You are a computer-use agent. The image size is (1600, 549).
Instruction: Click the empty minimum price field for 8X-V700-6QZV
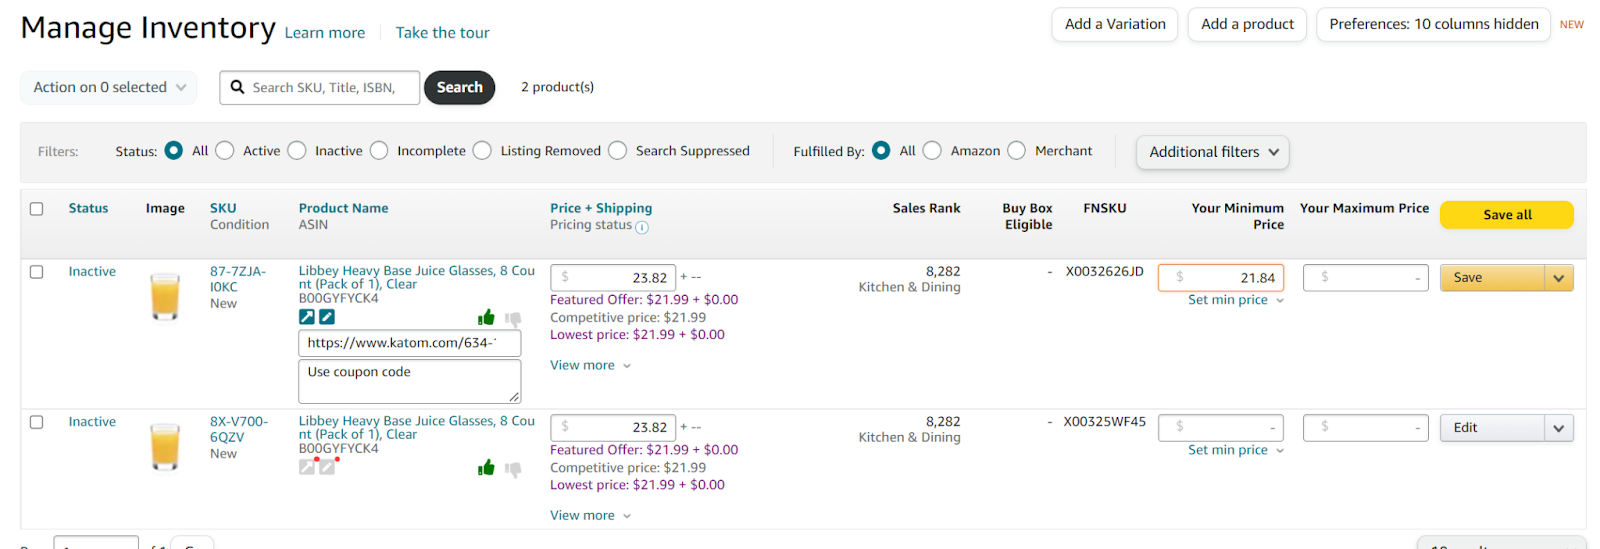coord(1221,428)
